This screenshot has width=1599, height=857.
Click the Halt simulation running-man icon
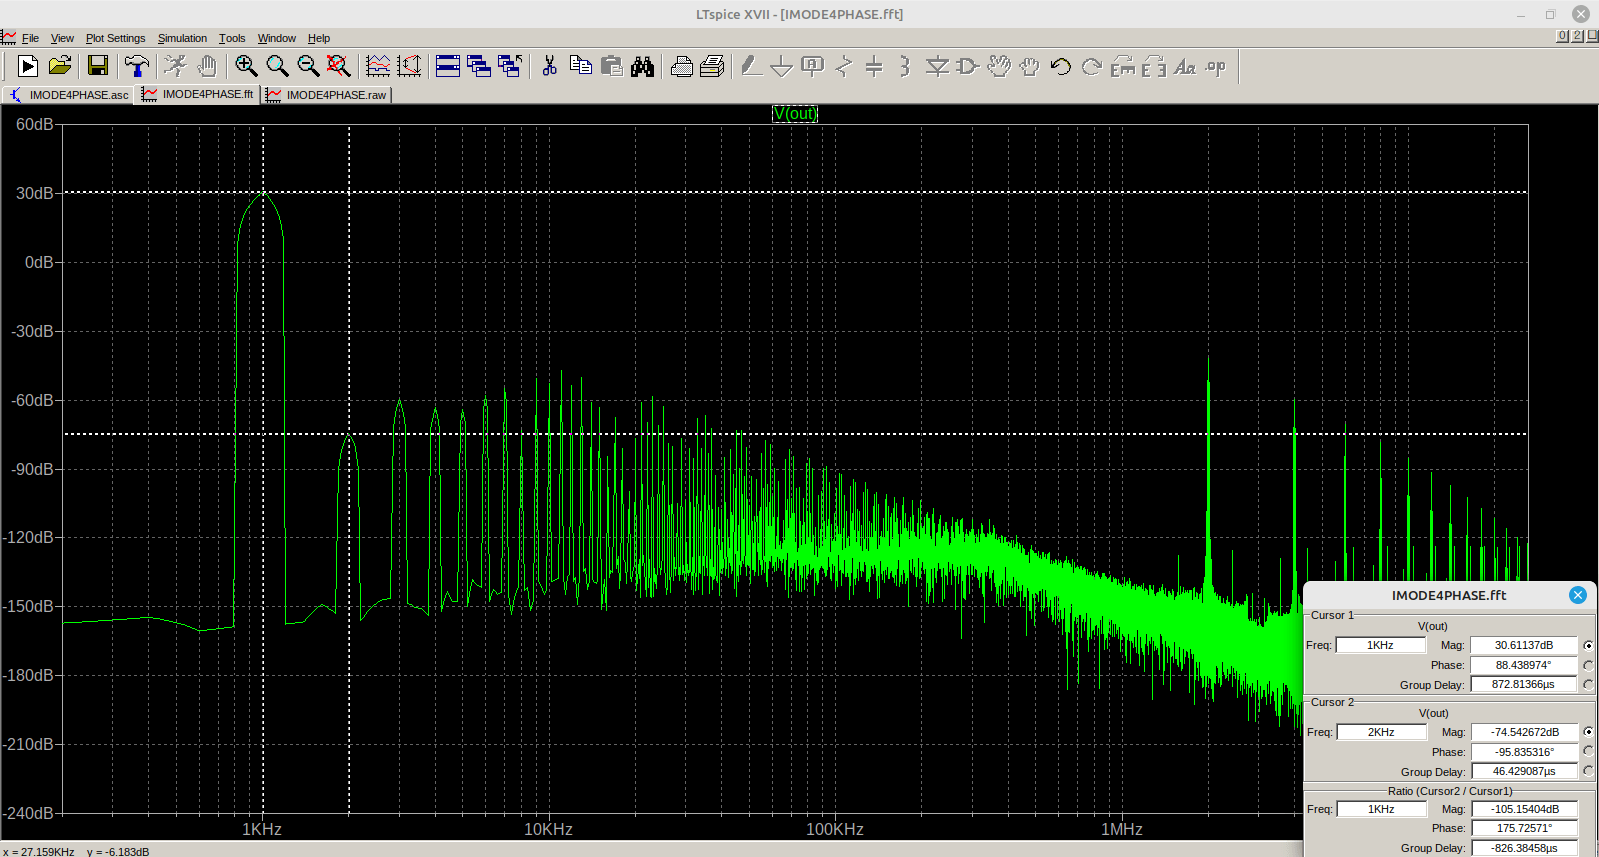coord(176,66)
